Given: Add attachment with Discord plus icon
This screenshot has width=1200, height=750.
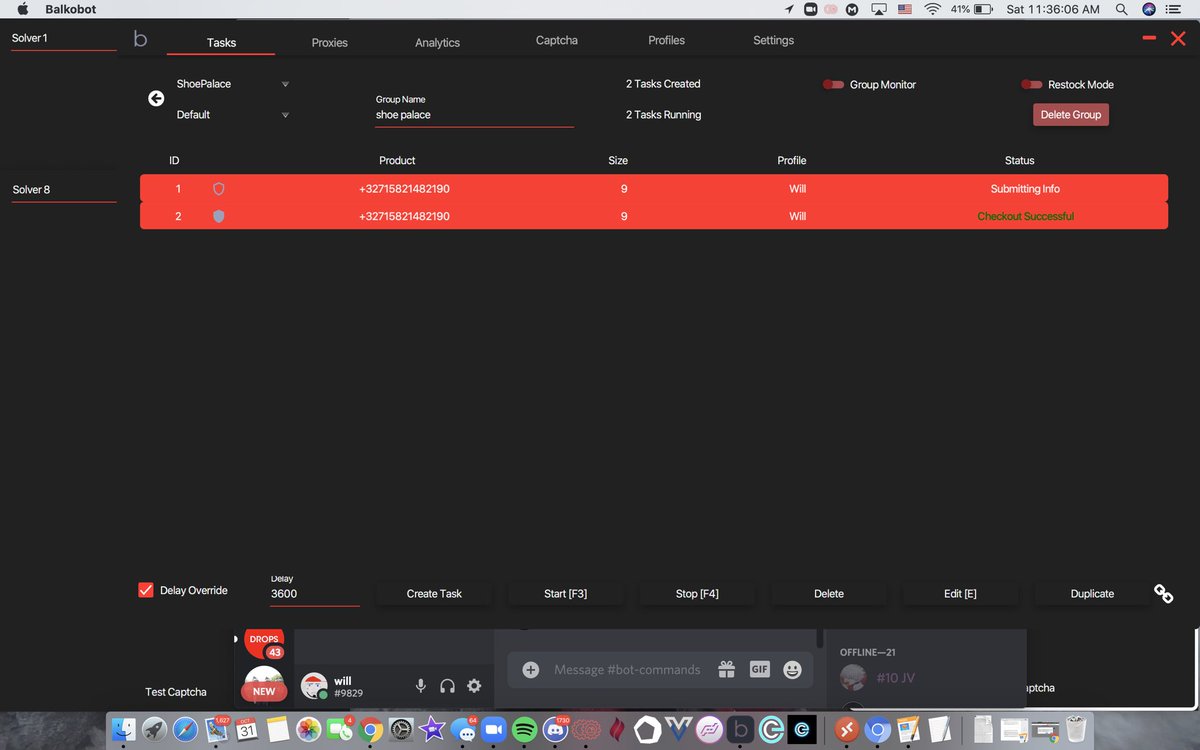Looking at the screenshot, I should 531,670.
